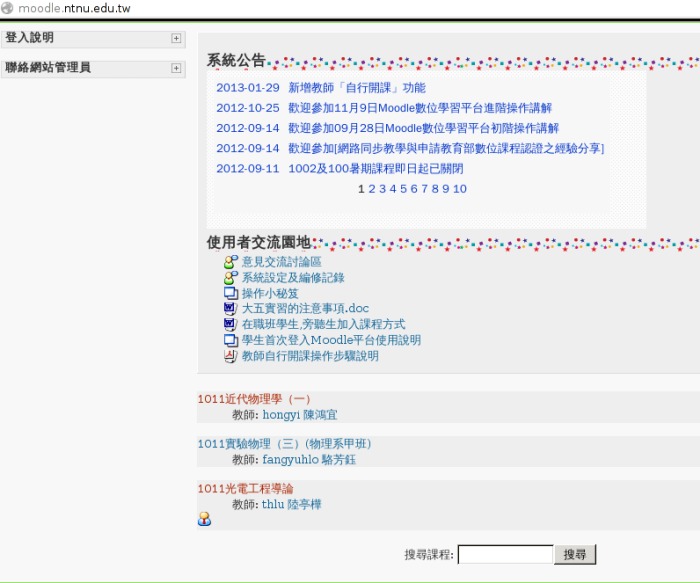Click the PDF icon beside 教師自行開課操作步驟說明

[x=230, y=356]
